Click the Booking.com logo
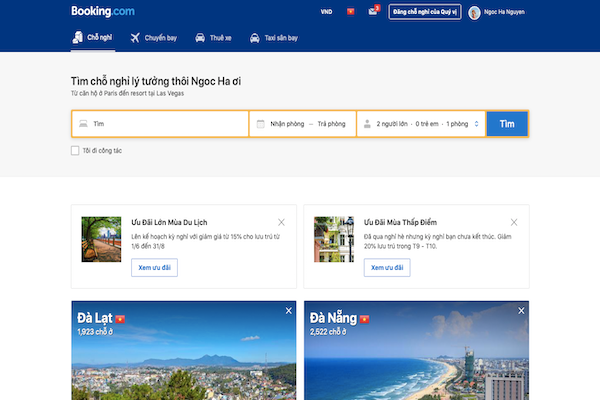 pyautogui.click(x=103, y=11)
